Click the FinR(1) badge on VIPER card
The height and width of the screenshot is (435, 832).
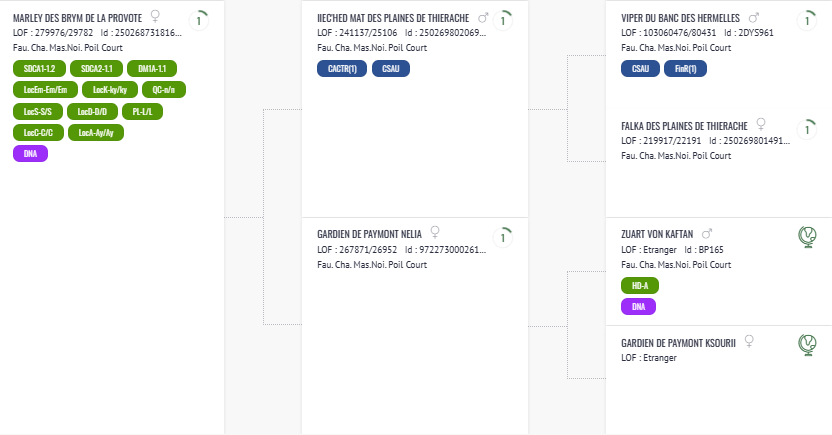tap(686, 68)
